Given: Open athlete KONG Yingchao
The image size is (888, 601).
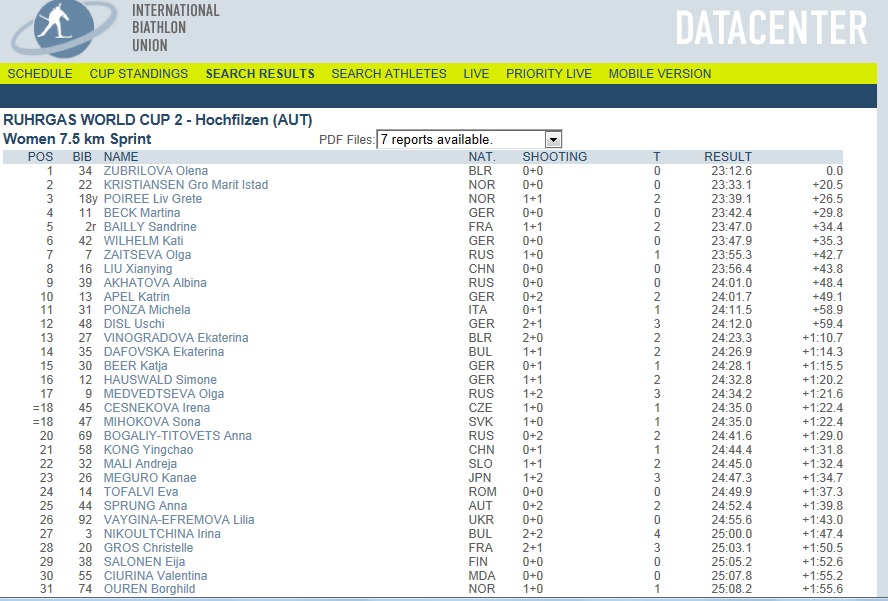Looking at the screenshot, I should click(148, 450).
